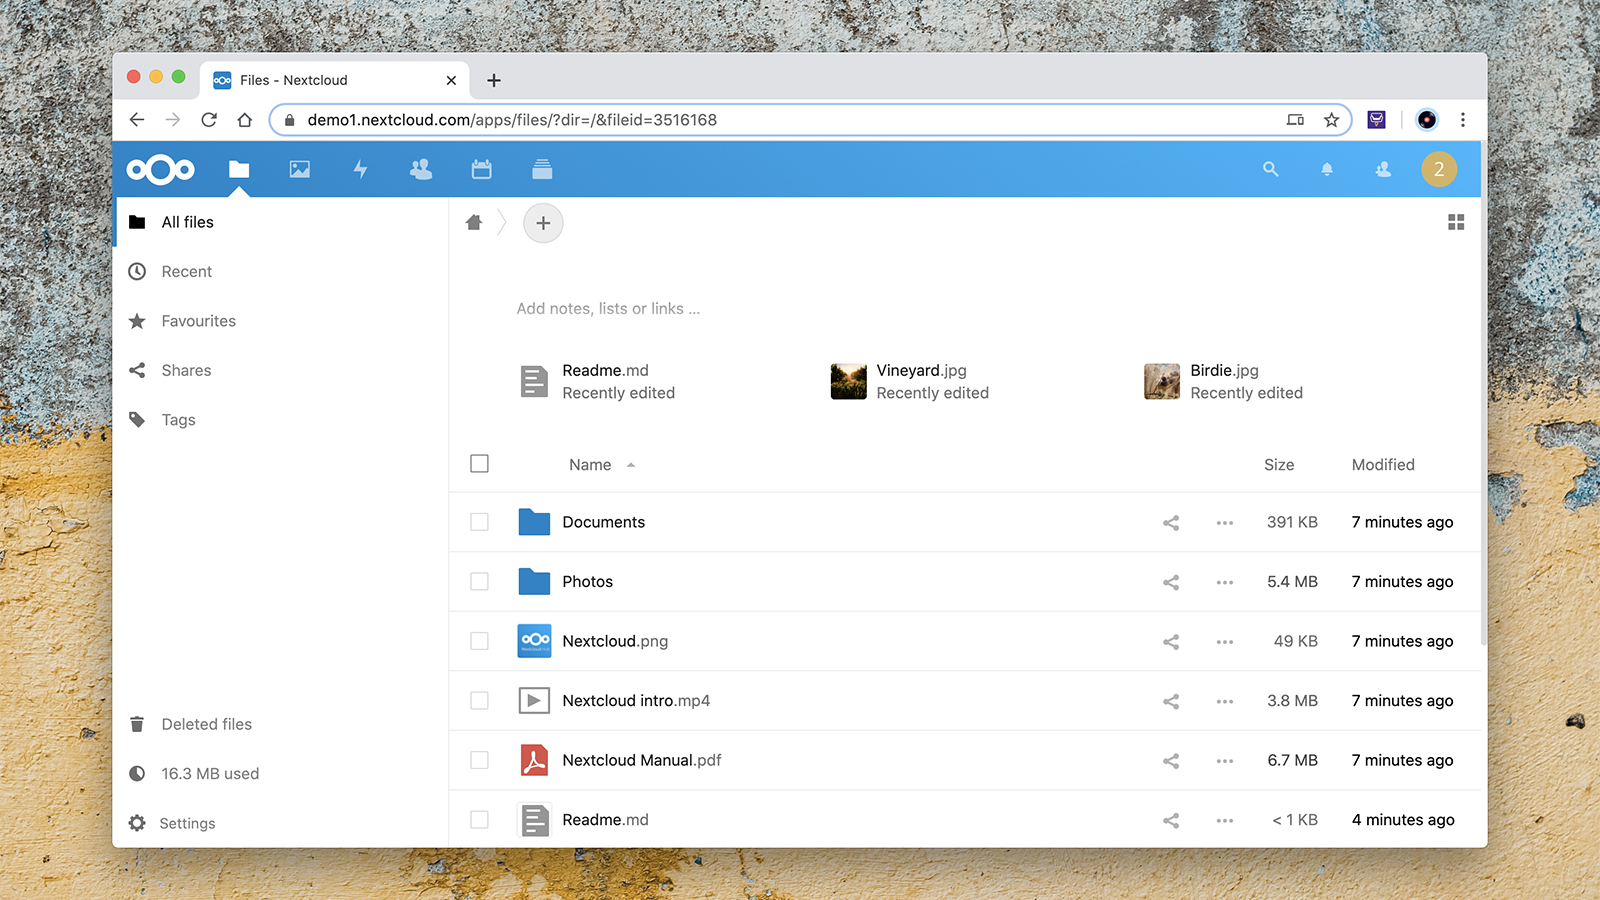Open the Vineyard.jpg recently edited thumbnail
Image resolution: width=1600 pixels, height=900 pixels.
point(848,381)
